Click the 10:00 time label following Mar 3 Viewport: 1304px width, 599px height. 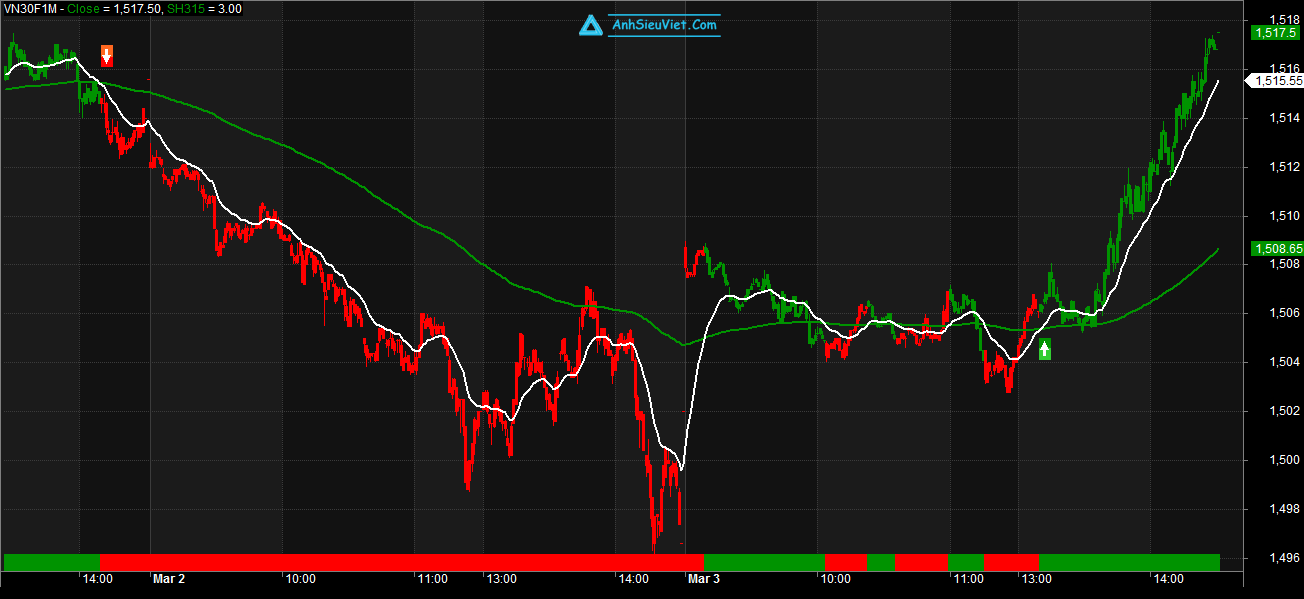point(835,579)
